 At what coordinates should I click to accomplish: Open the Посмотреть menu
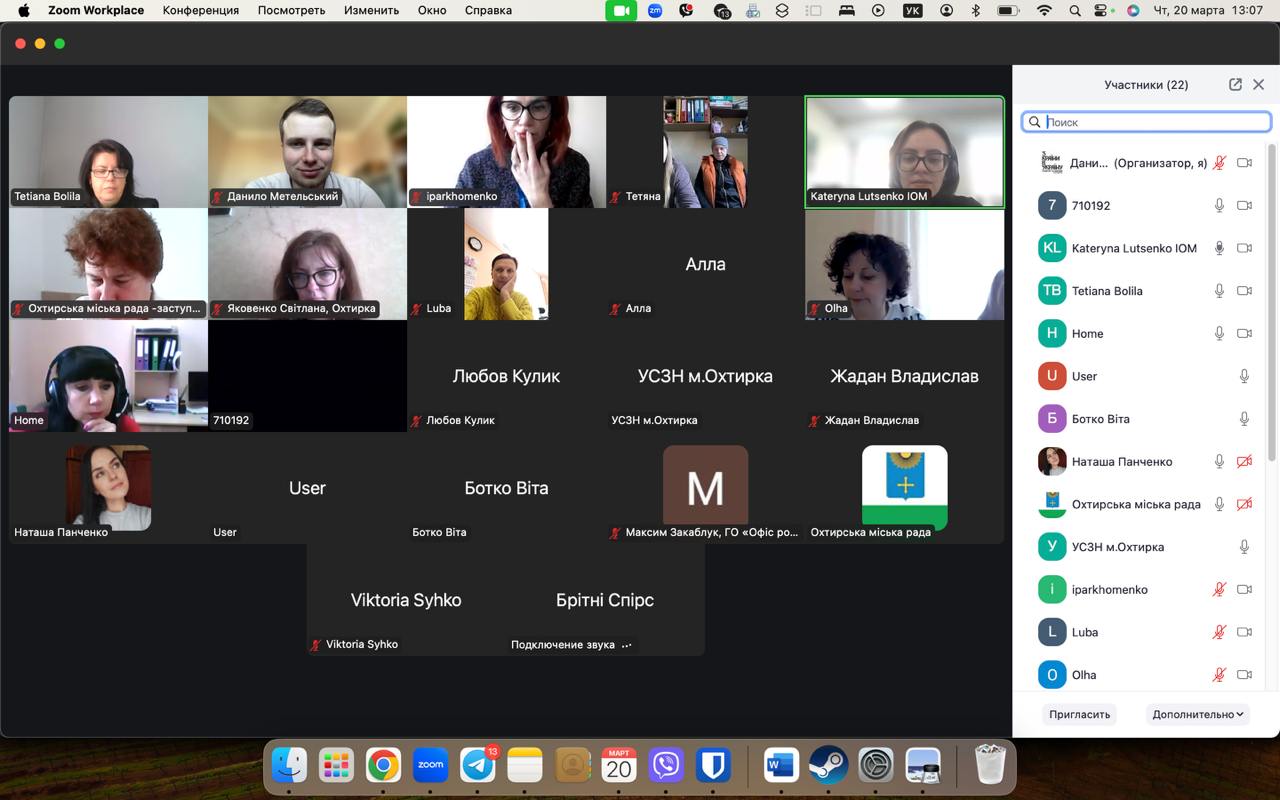pyautogui.click(x=291, y=10)
